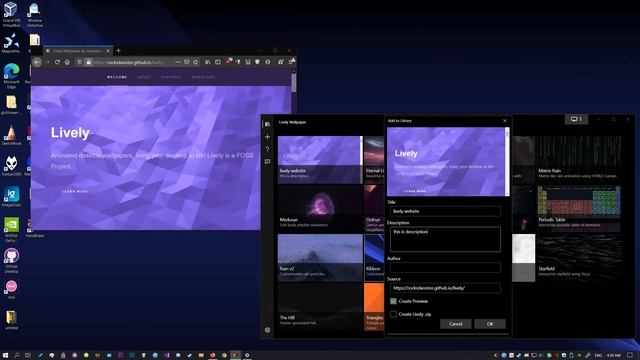
Task: Bookmark page with the star icon
Action: [196, 62]
